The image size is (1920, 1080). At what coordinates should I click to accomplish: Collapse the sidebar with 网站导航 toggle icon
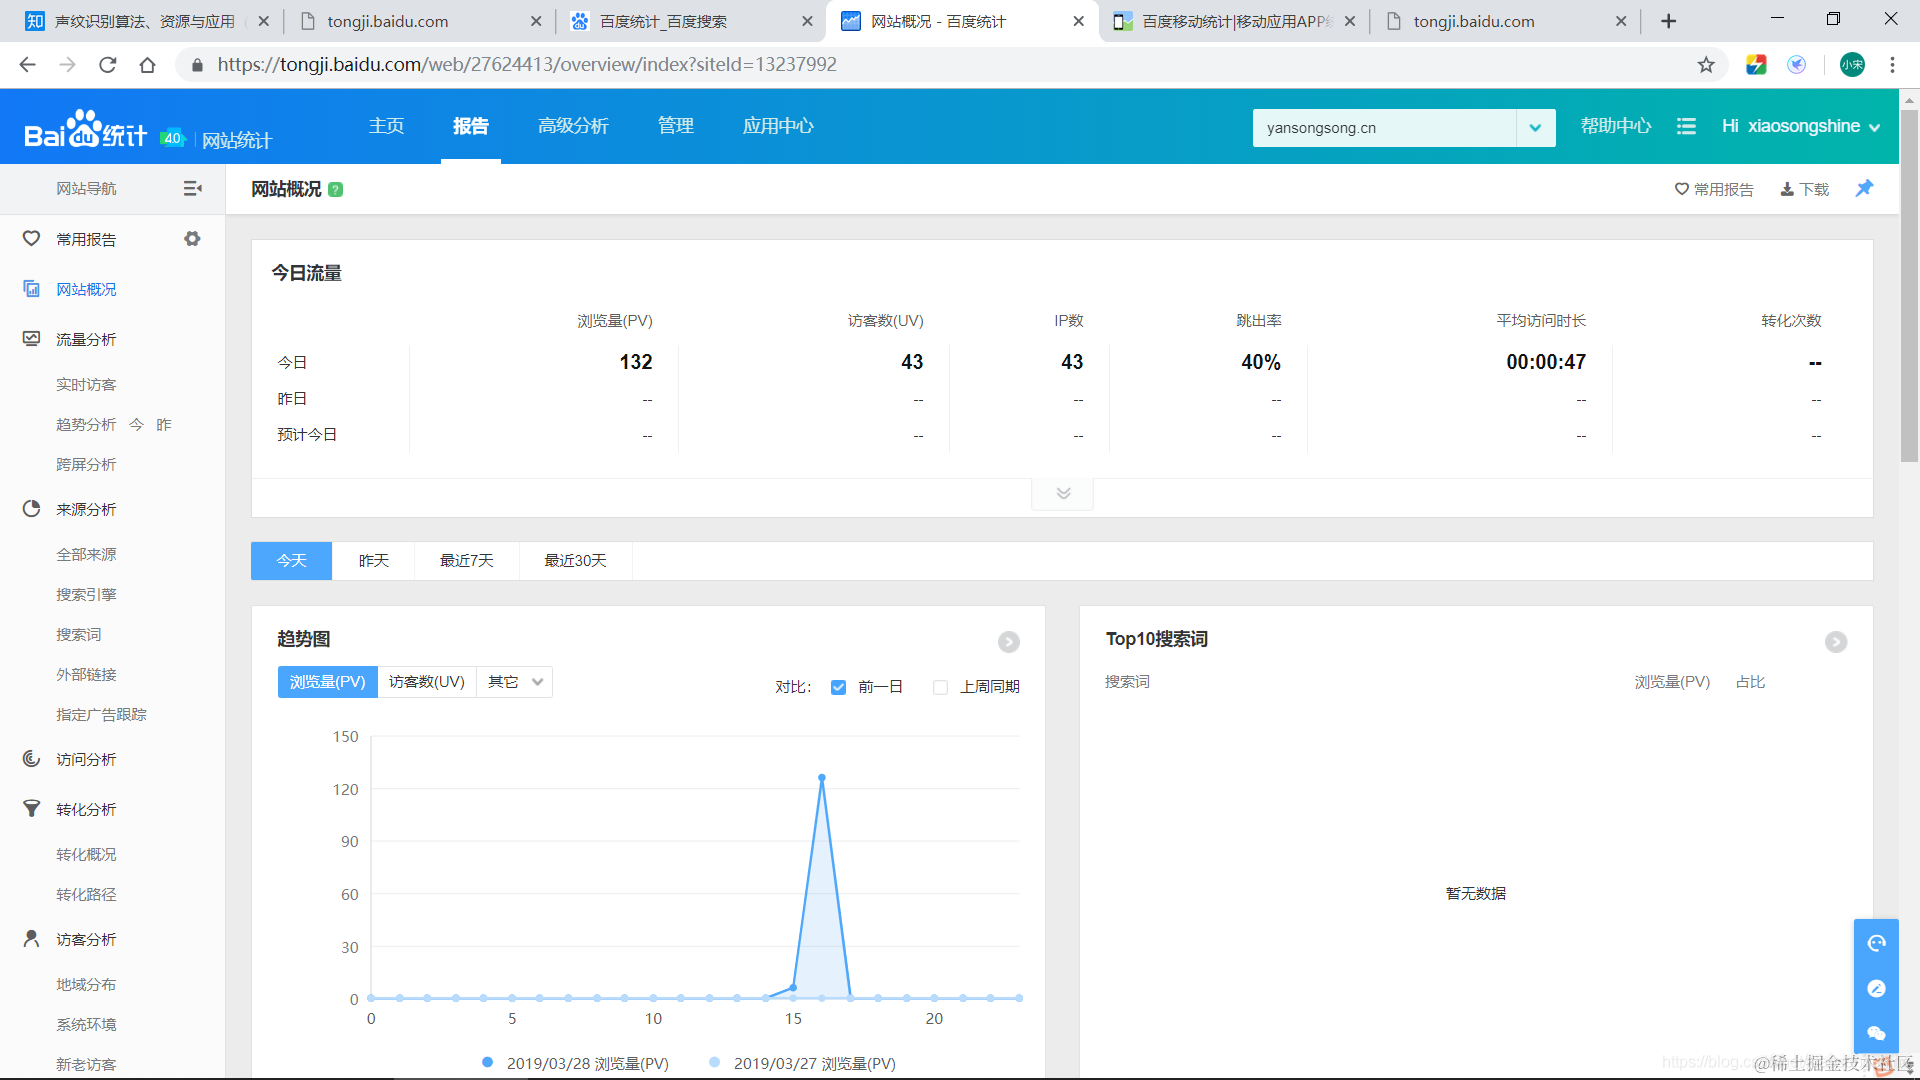(192, 189)
